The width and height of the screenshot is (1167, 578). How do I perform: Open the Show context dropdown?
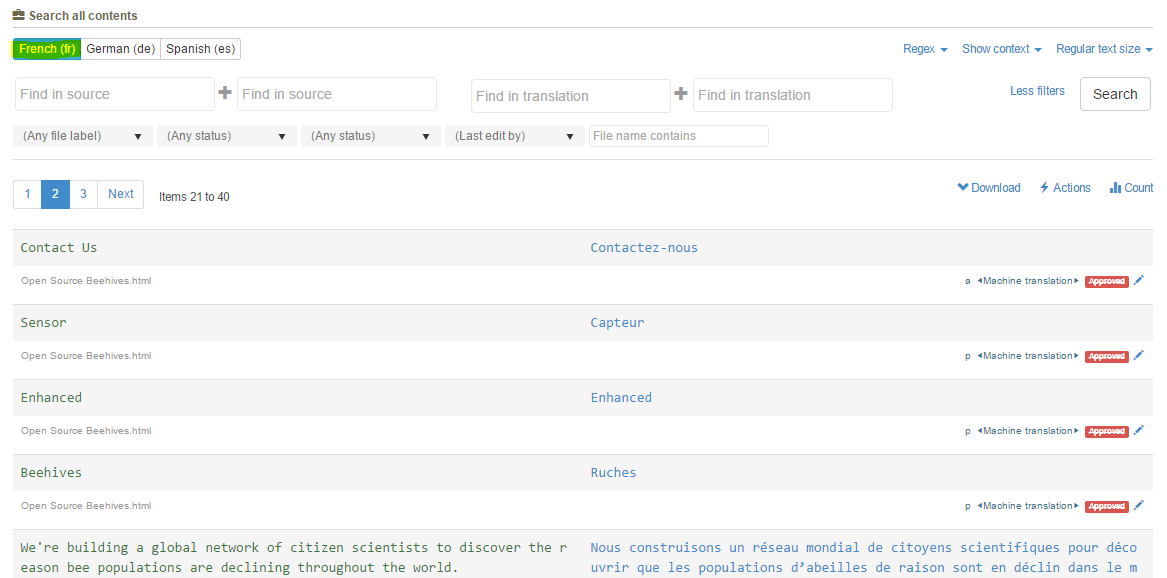coord(1001,49)
